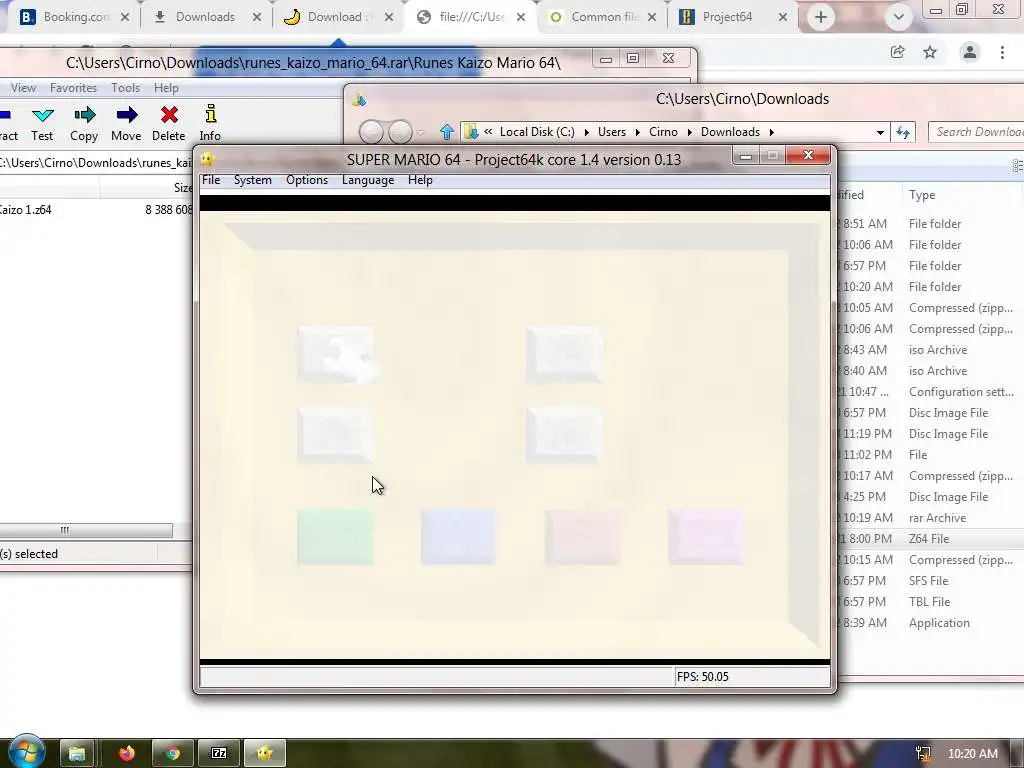Image resolution: width=1024 pixels, height=768 pixels.
Task: Open 7-Zip from the taskbar
Action: click(x=219, y=754)
